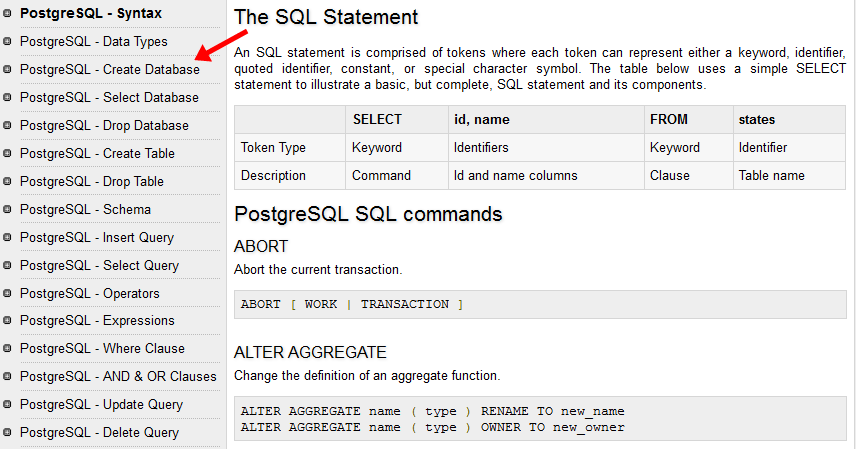Open PostgreSQL - Data Types link
This screenshot has height=449, width=856.
[93, 42]
